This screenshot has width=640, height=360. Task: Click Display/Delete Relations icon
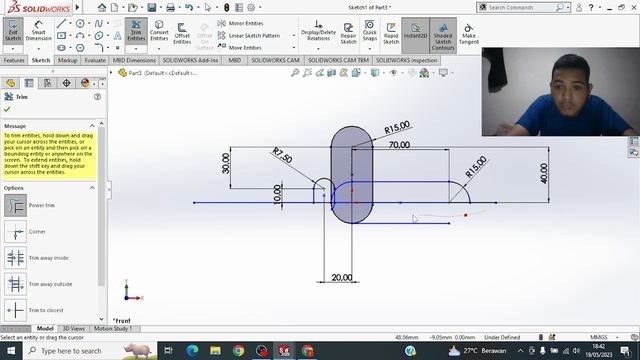(x=318, y=30)
